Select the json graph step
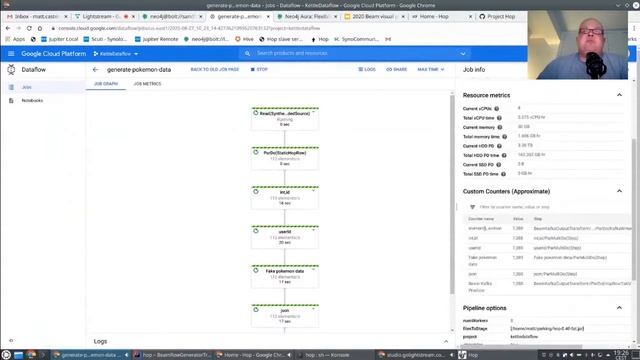This screenshot has width=640, height=360. 285,316
